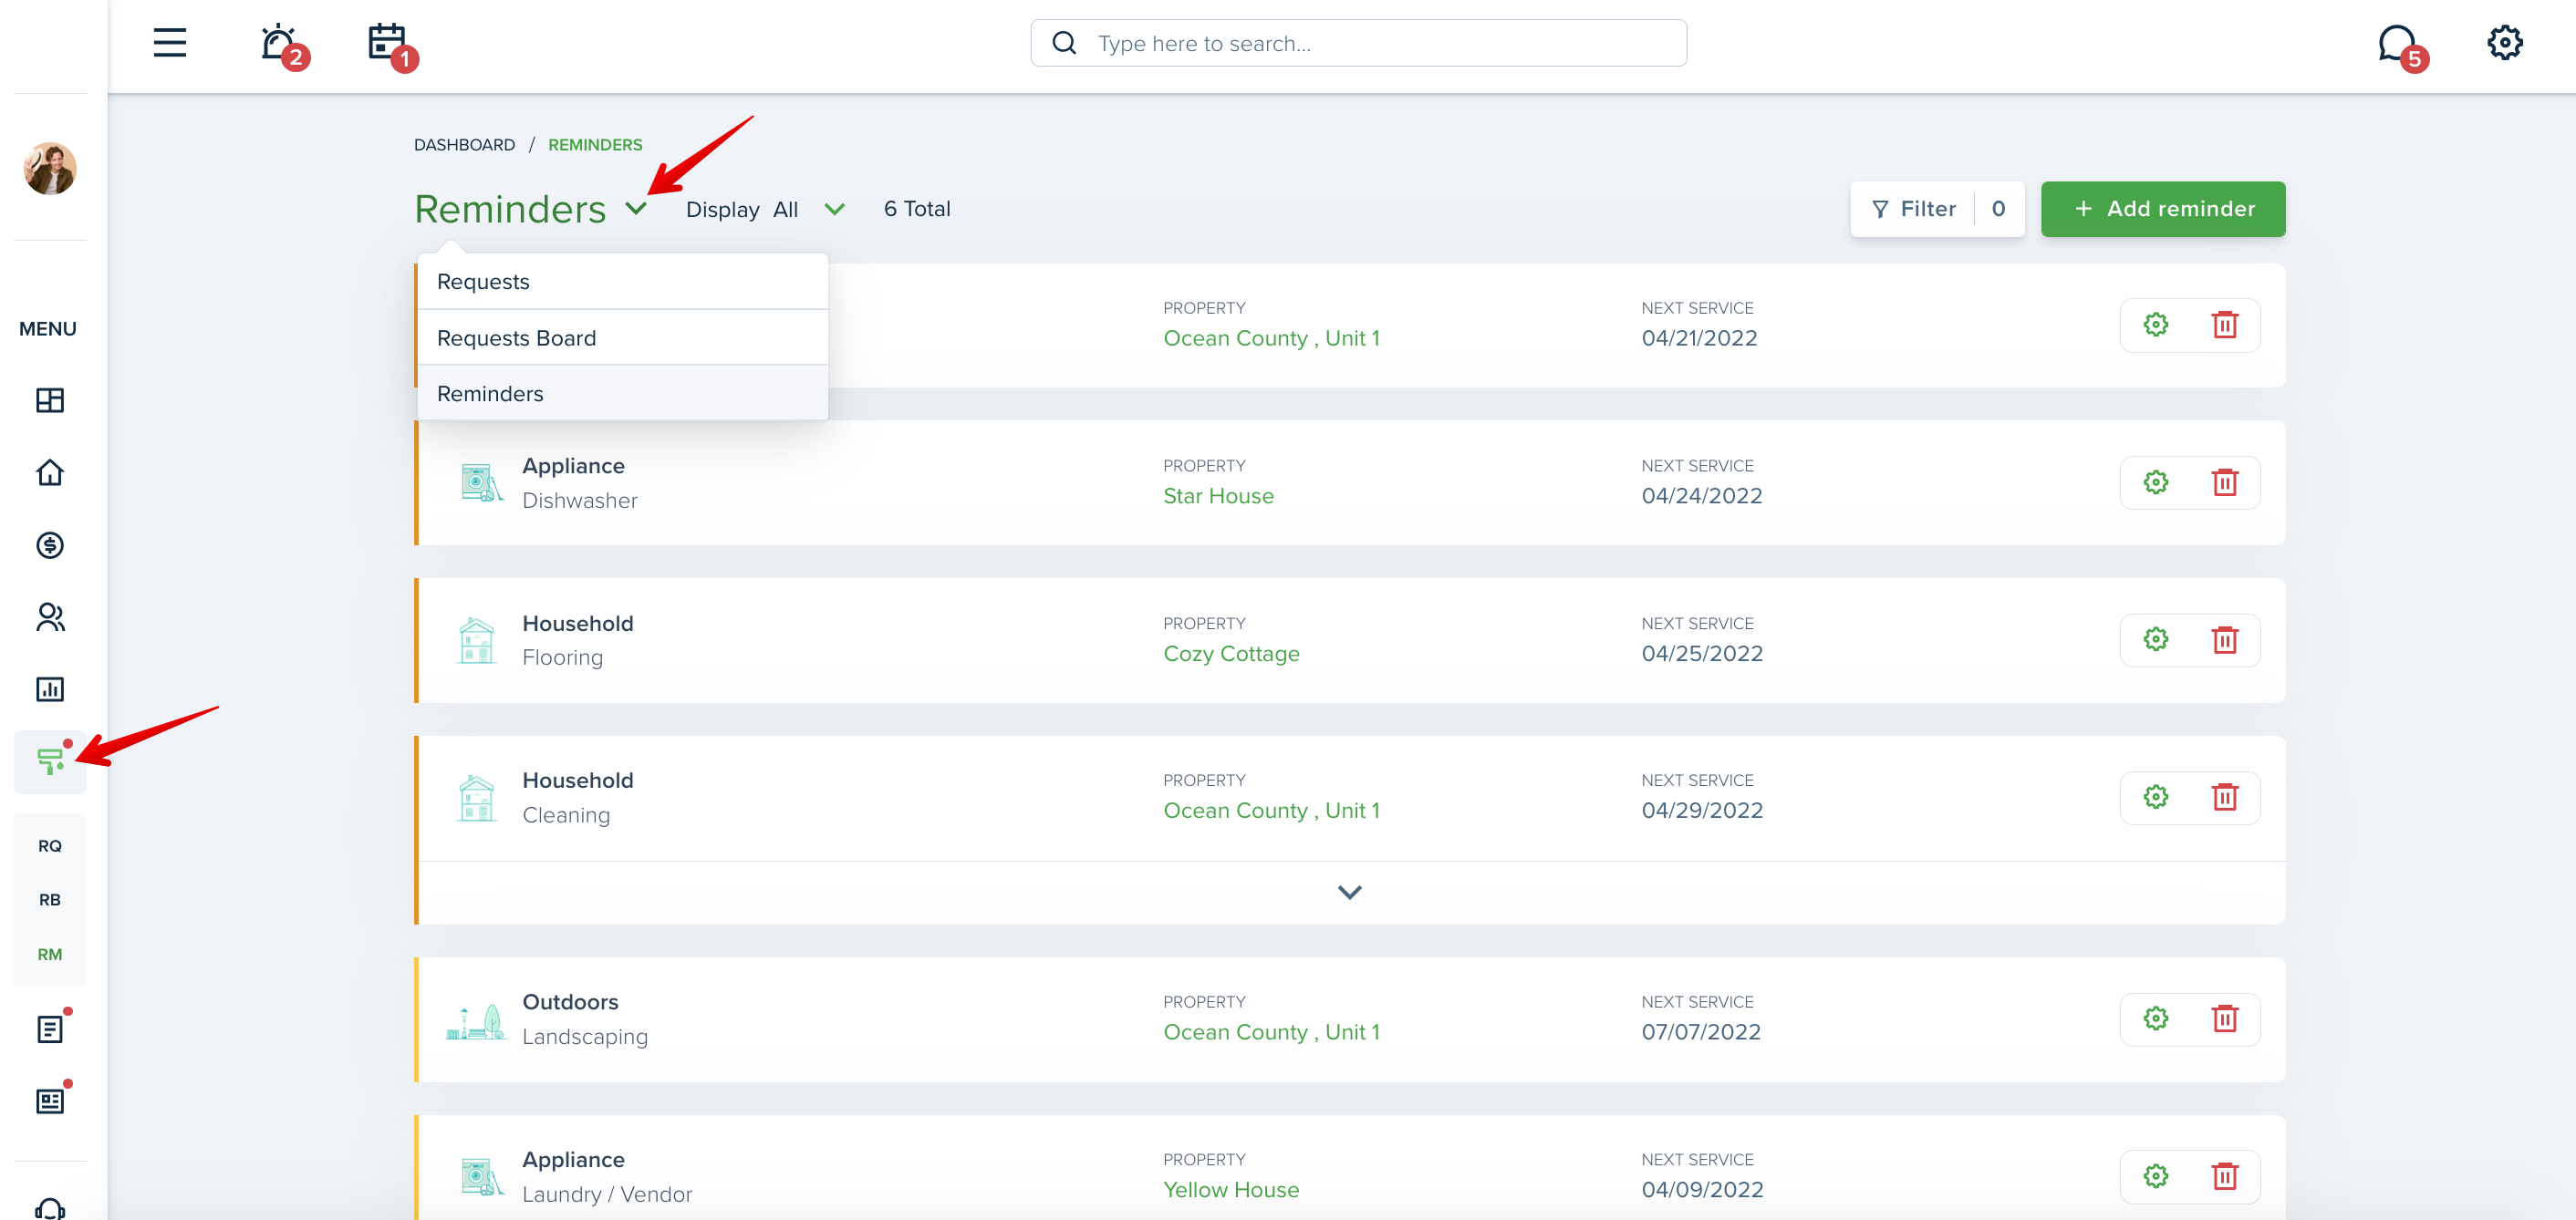Go to DASHBOARD breadcrumb
The height and width of the screenshot is (1220, 2576).
(464, 145)
